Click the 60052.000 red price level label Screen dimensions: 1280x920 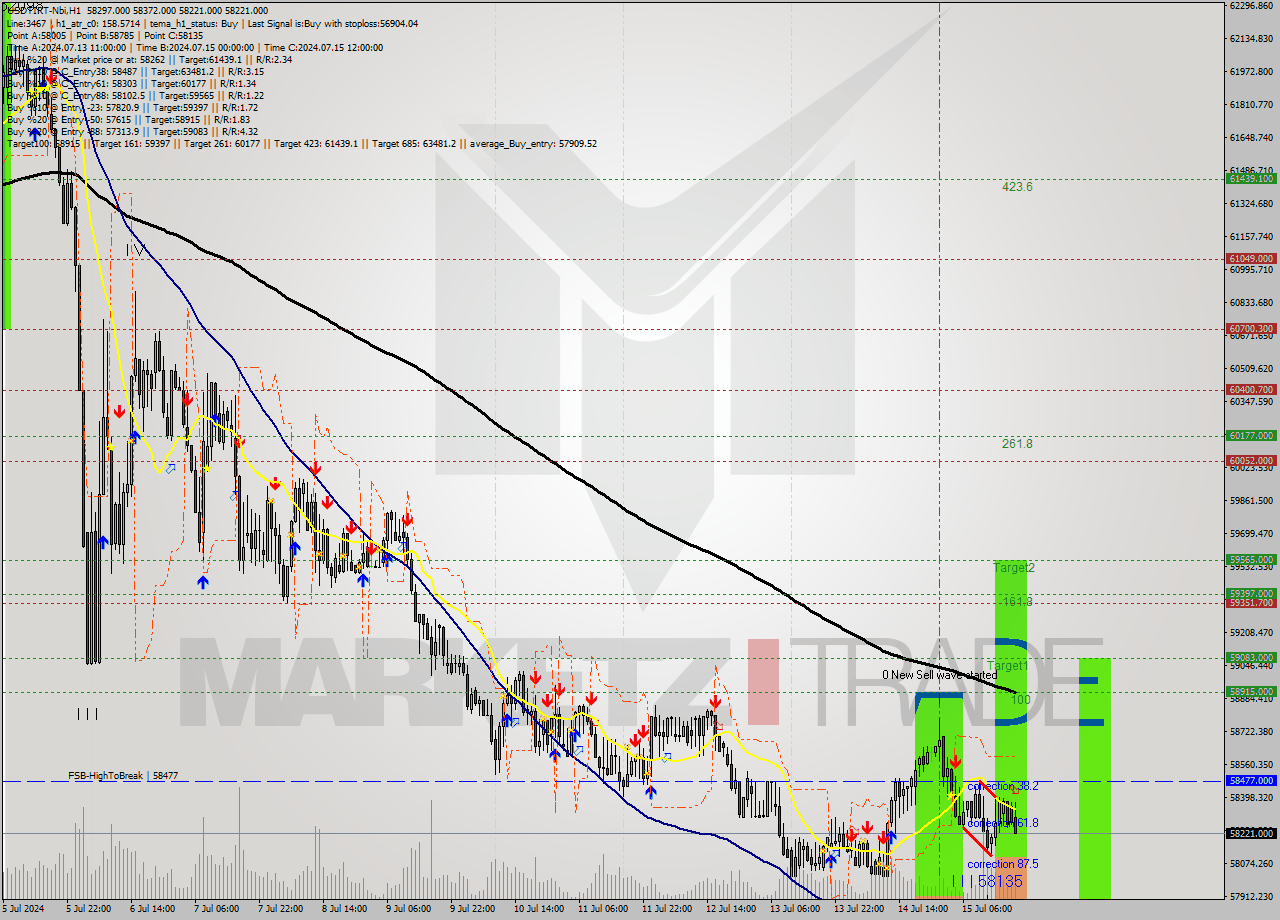pos(1250,460)
